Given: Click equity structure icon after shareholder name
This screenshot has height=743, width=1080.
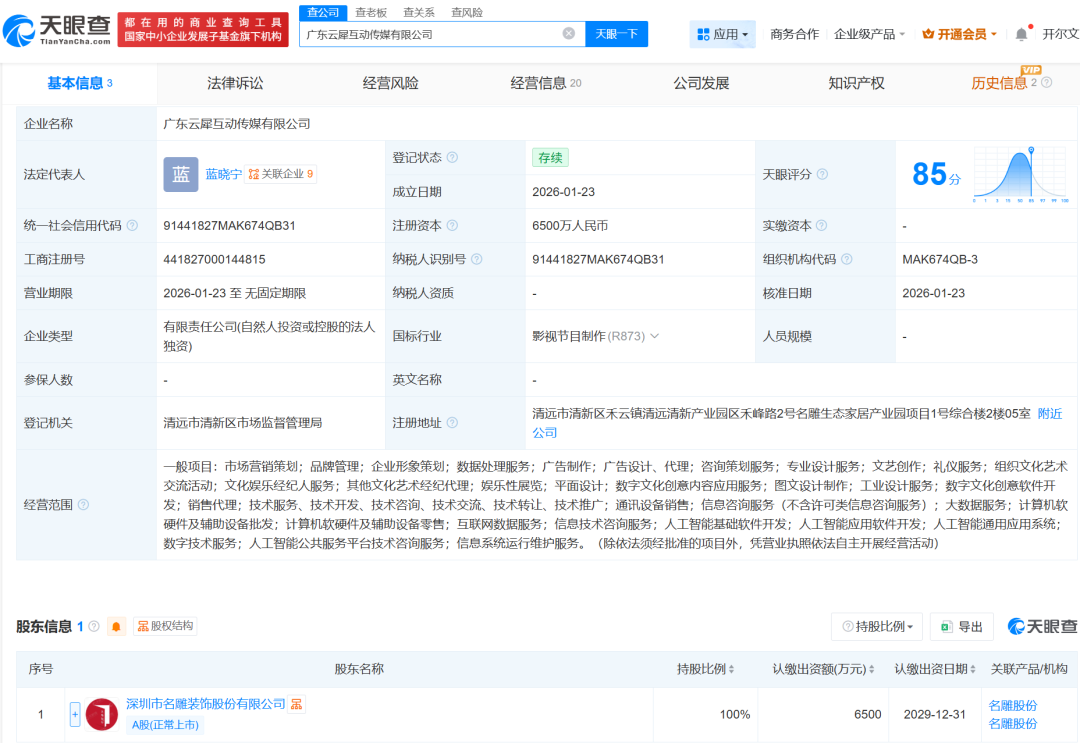Looking at the screenshot, I should coord(297,704).
